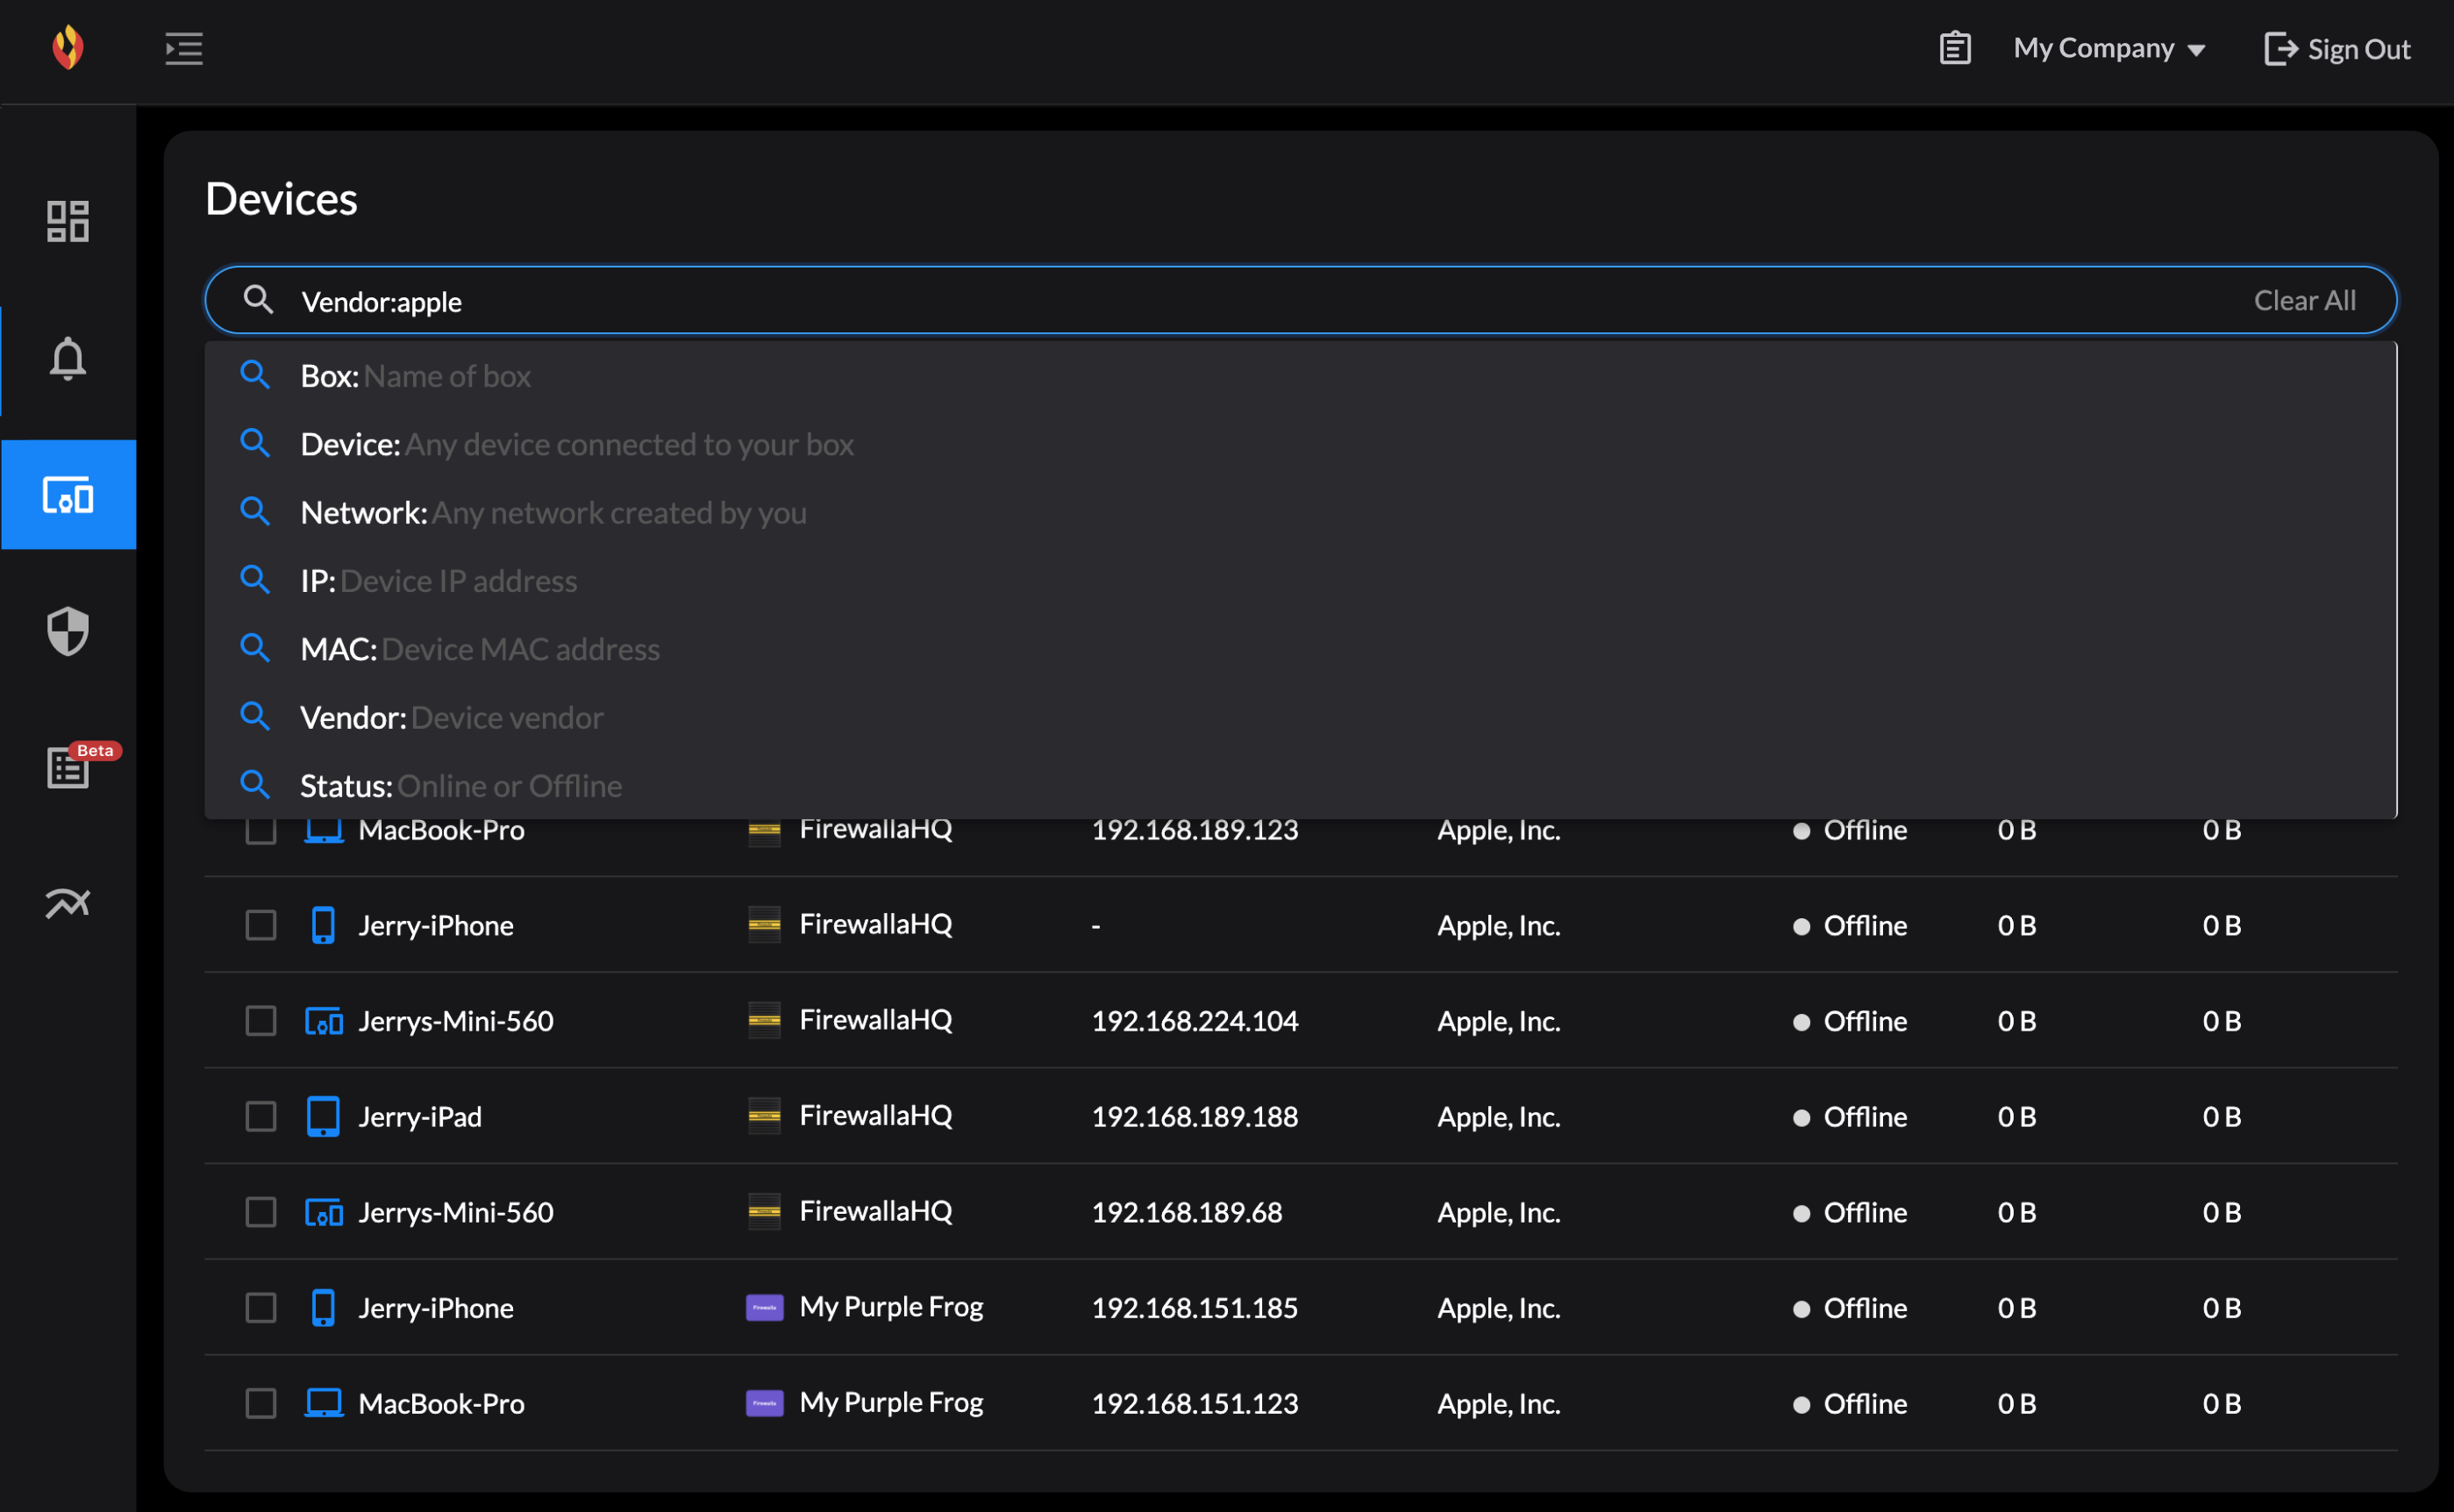Select checkbox for Jerrys-Mini-560 at 192.168.224.104
Screen dimensions: 2454x1512
click(261, 1021)
